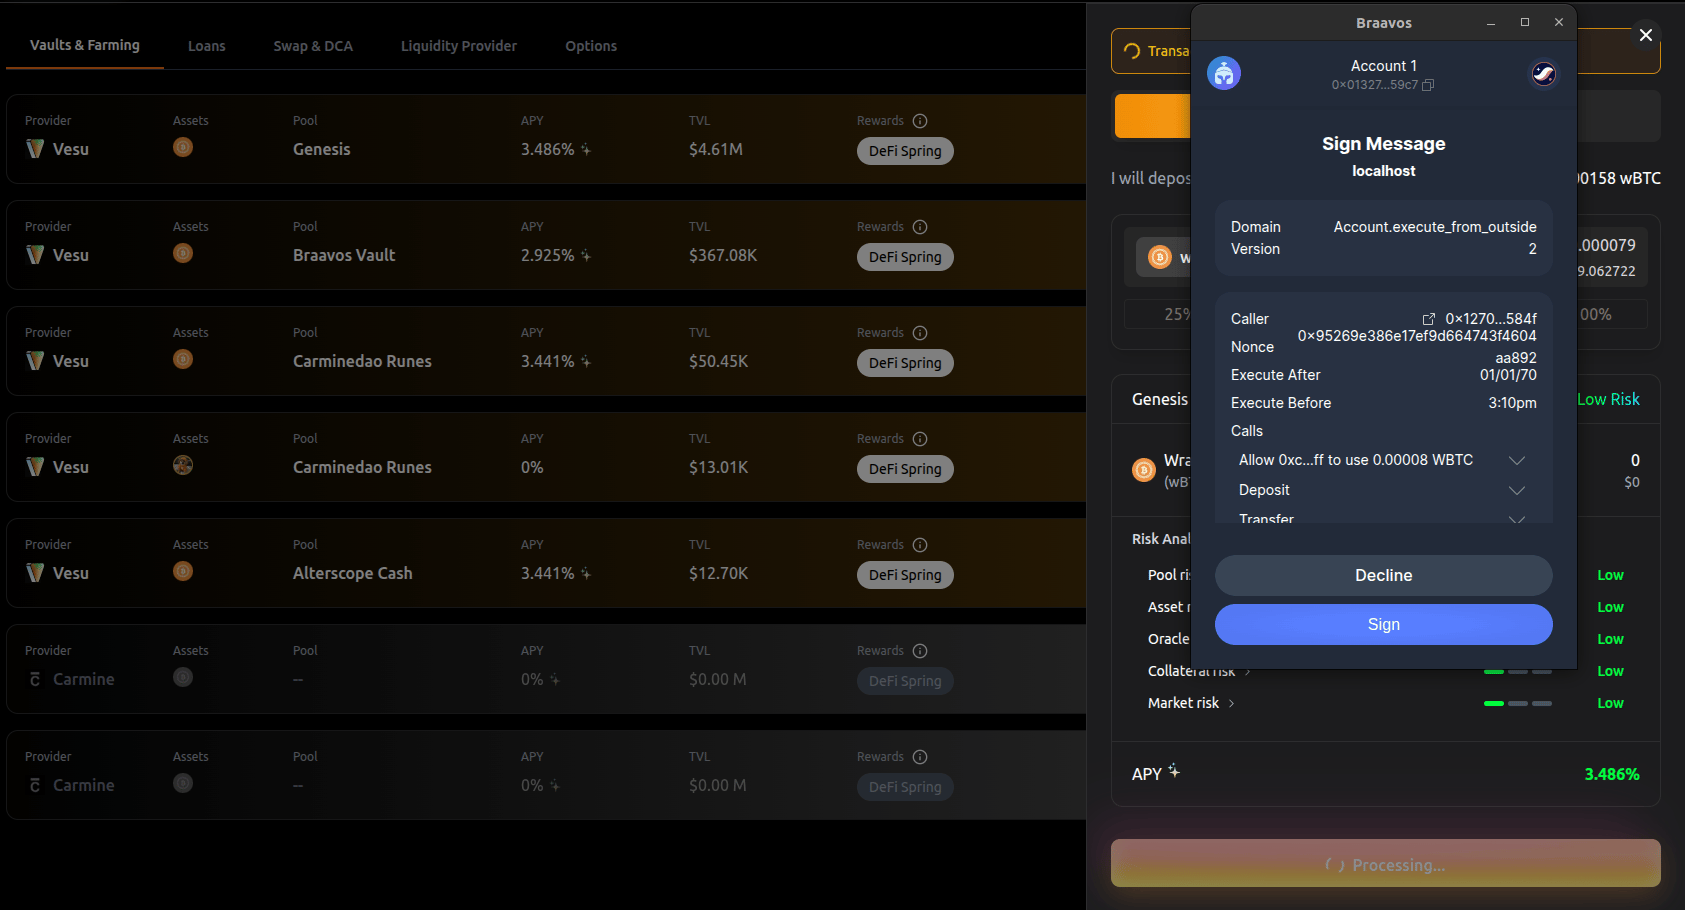Copy the Account 1 address icon
Screen dimensions: 1685x910
[x=1428, y=85]
